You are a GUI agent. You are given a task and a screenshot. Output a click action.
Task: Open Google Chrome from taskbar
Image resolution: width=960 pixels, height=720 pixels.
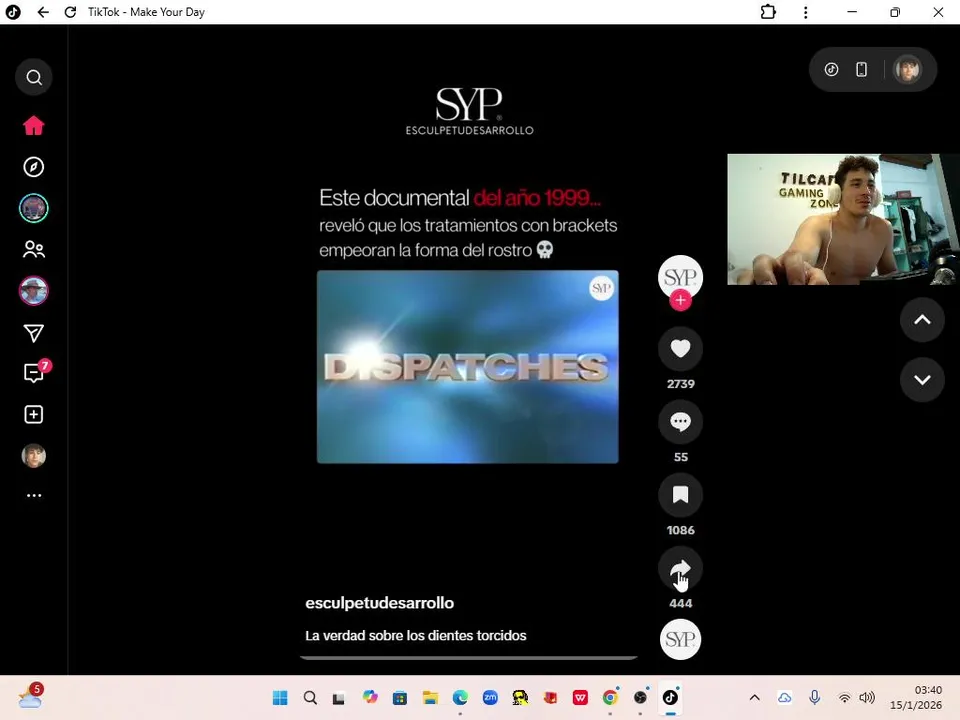click(610, 697)
